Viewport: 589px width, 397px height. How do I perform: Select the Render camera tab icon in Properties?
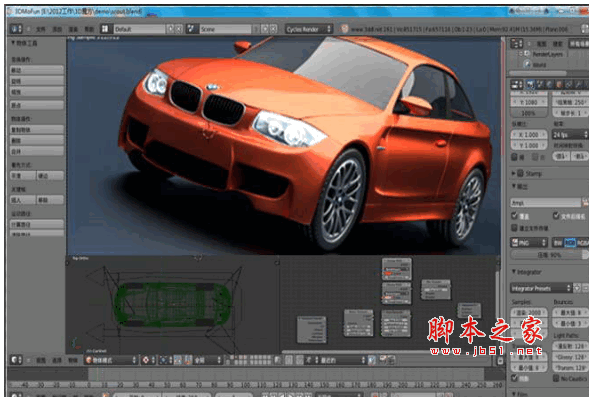pos(530,85)
